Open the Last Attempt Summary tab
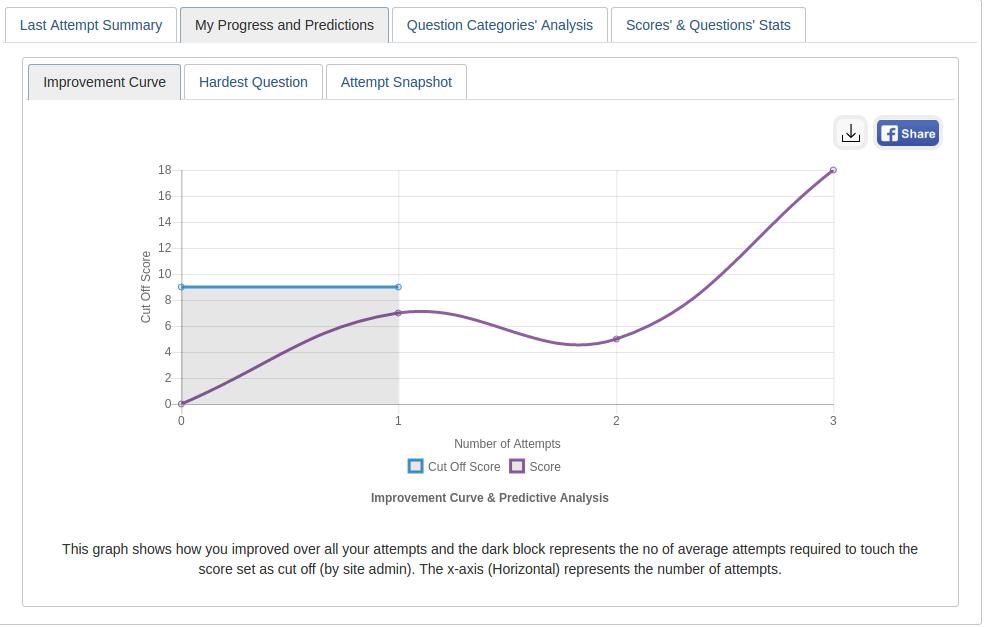Viewport: 984px width, 627px height. (x=91, y=25)
